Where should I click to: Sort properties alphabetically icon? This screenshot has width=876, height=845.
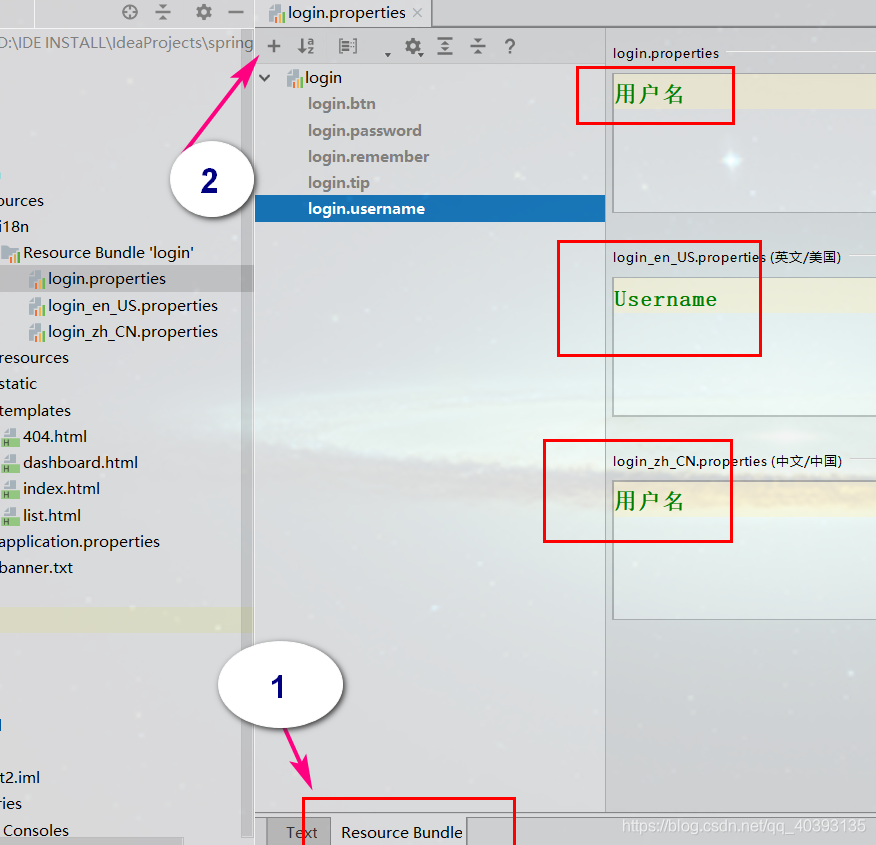pyautogui.click(x=306, y=46)
